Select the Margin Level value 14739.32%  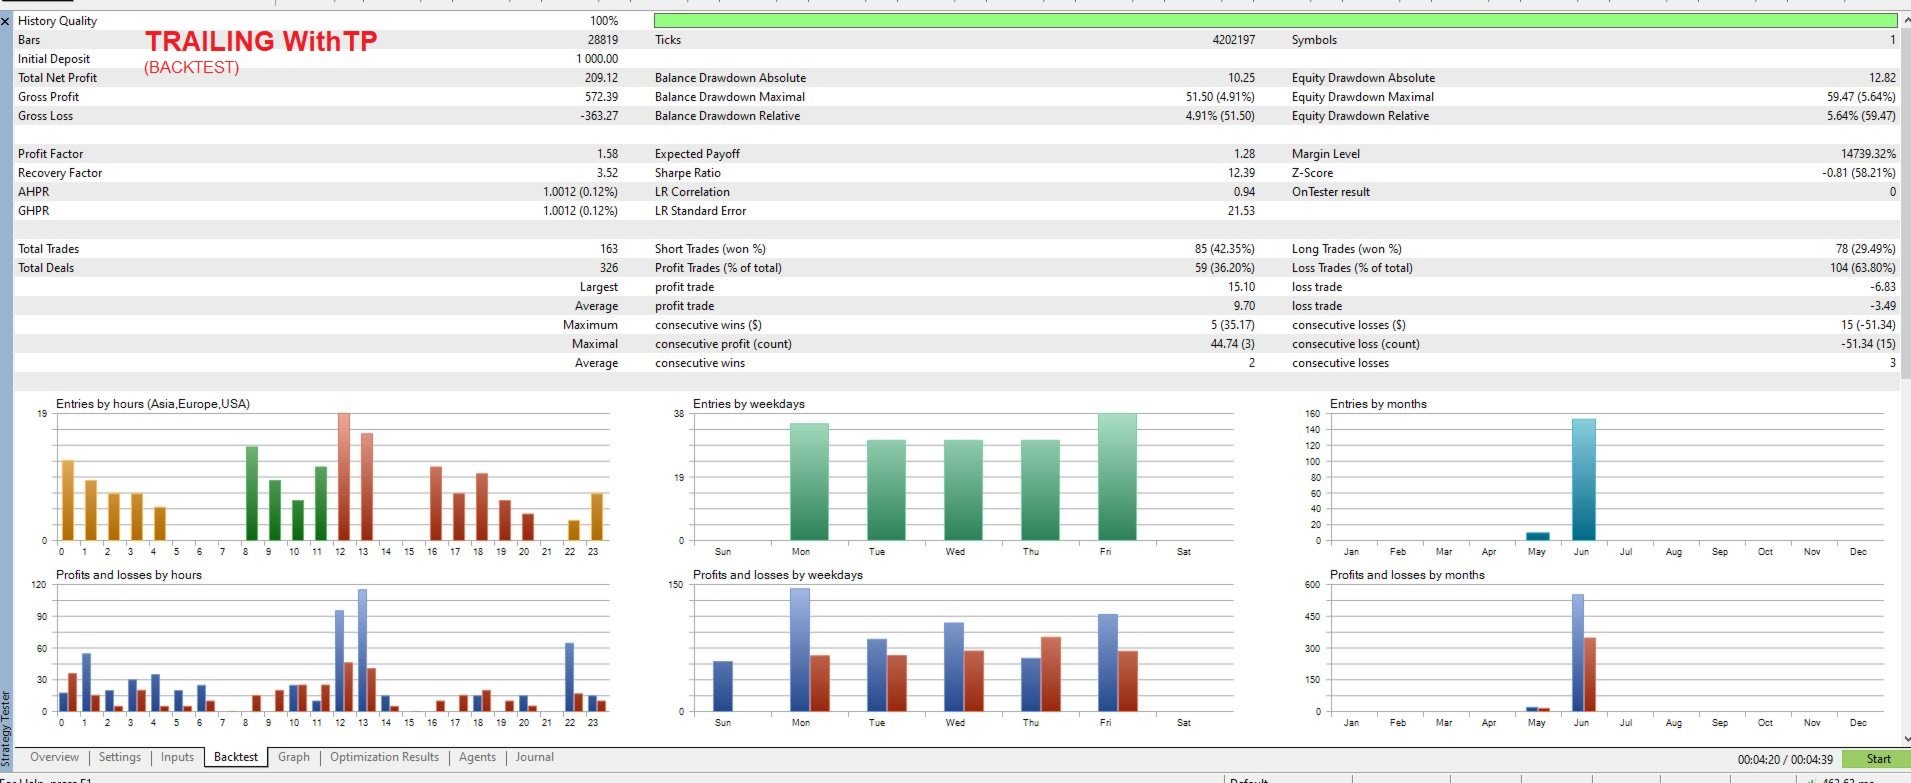point(1868,154)
